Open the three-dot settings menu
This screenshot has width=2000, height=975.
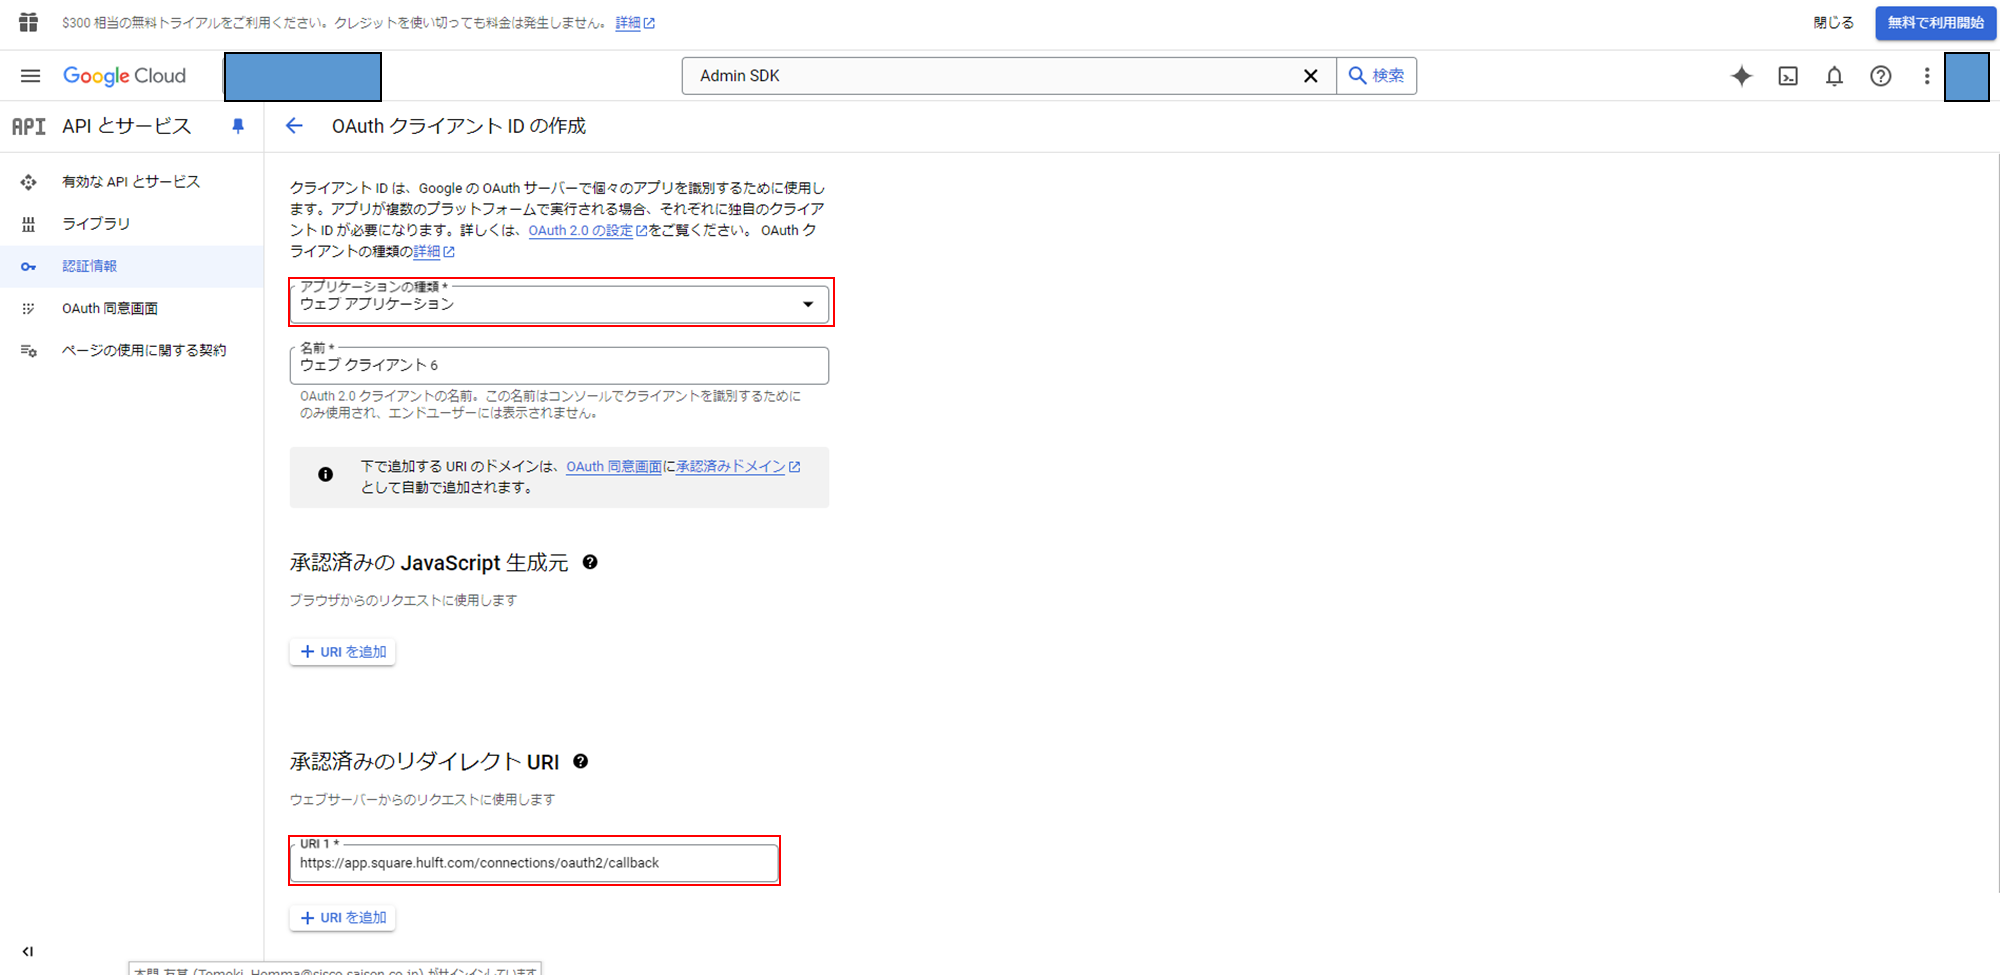click(1927, 76)
